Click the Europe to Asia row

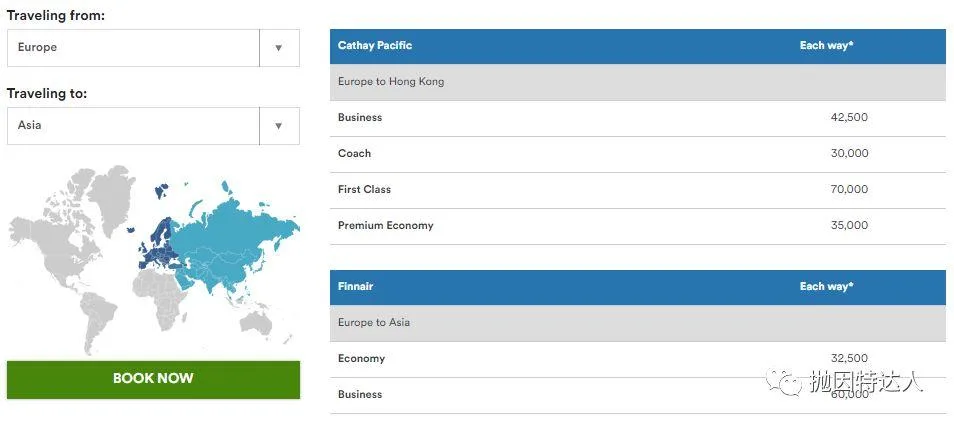point(637,323)
